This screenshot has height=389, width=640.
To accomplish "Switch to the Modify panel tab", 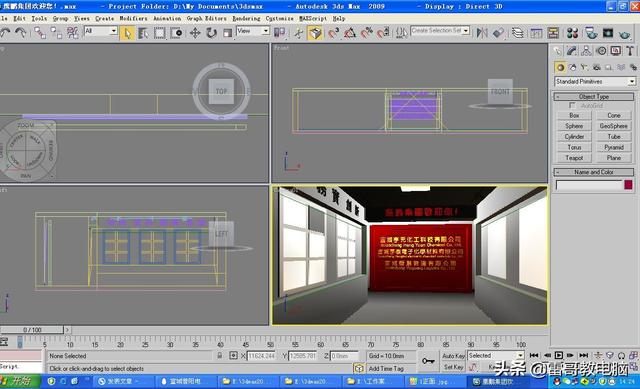I will pyautogui.click(x=571, y=51).
